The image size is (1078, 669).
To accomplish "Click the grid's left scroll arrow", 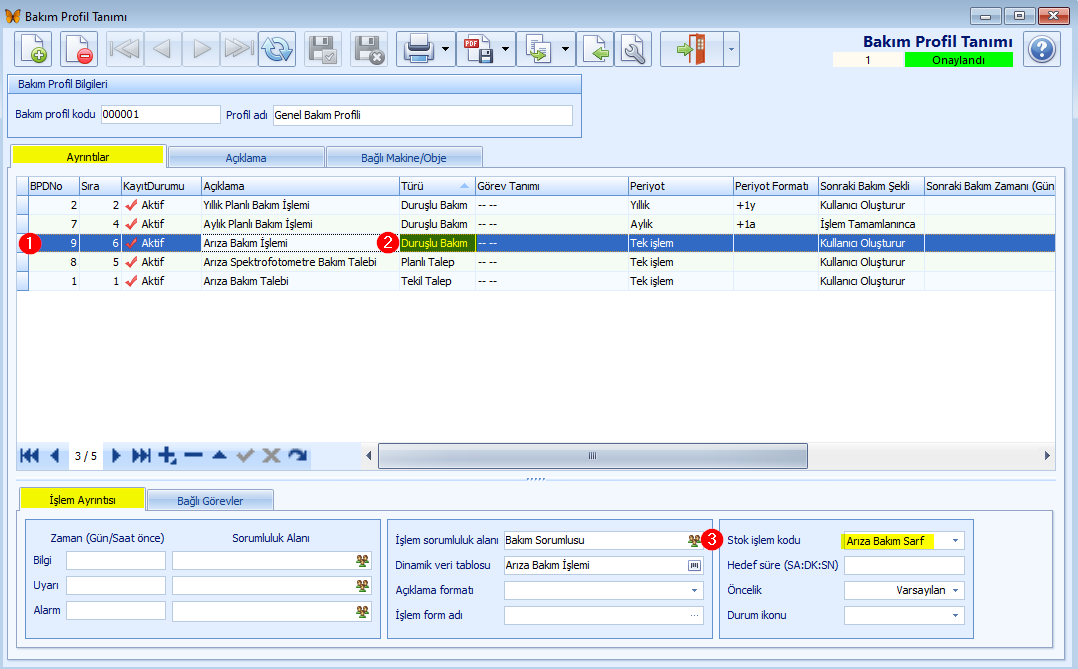I will (x=368, y=455).
